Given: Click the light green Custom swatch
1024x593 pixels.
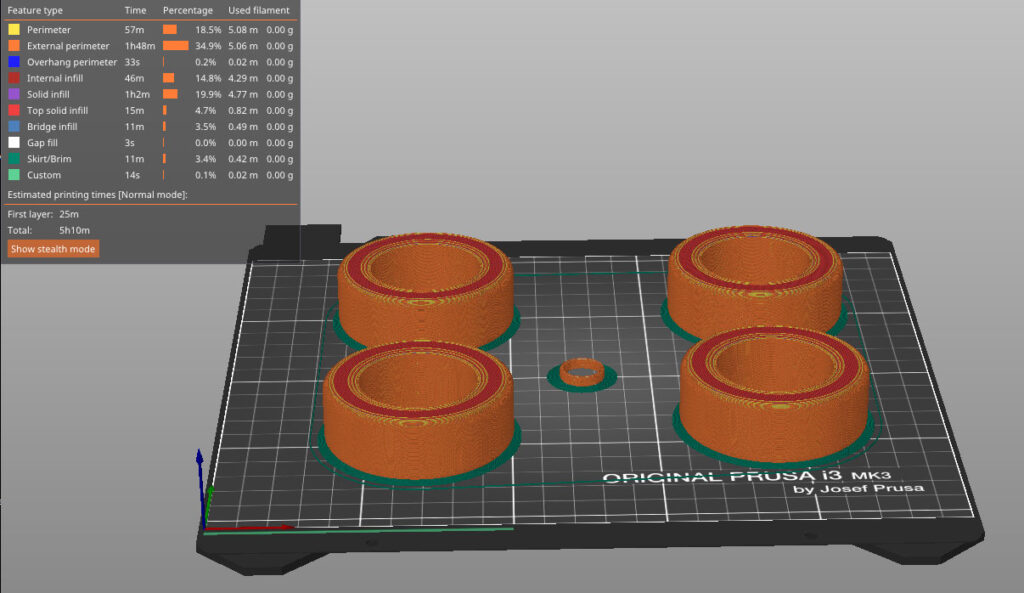Looking at the screenshot, I should [14, 175].
